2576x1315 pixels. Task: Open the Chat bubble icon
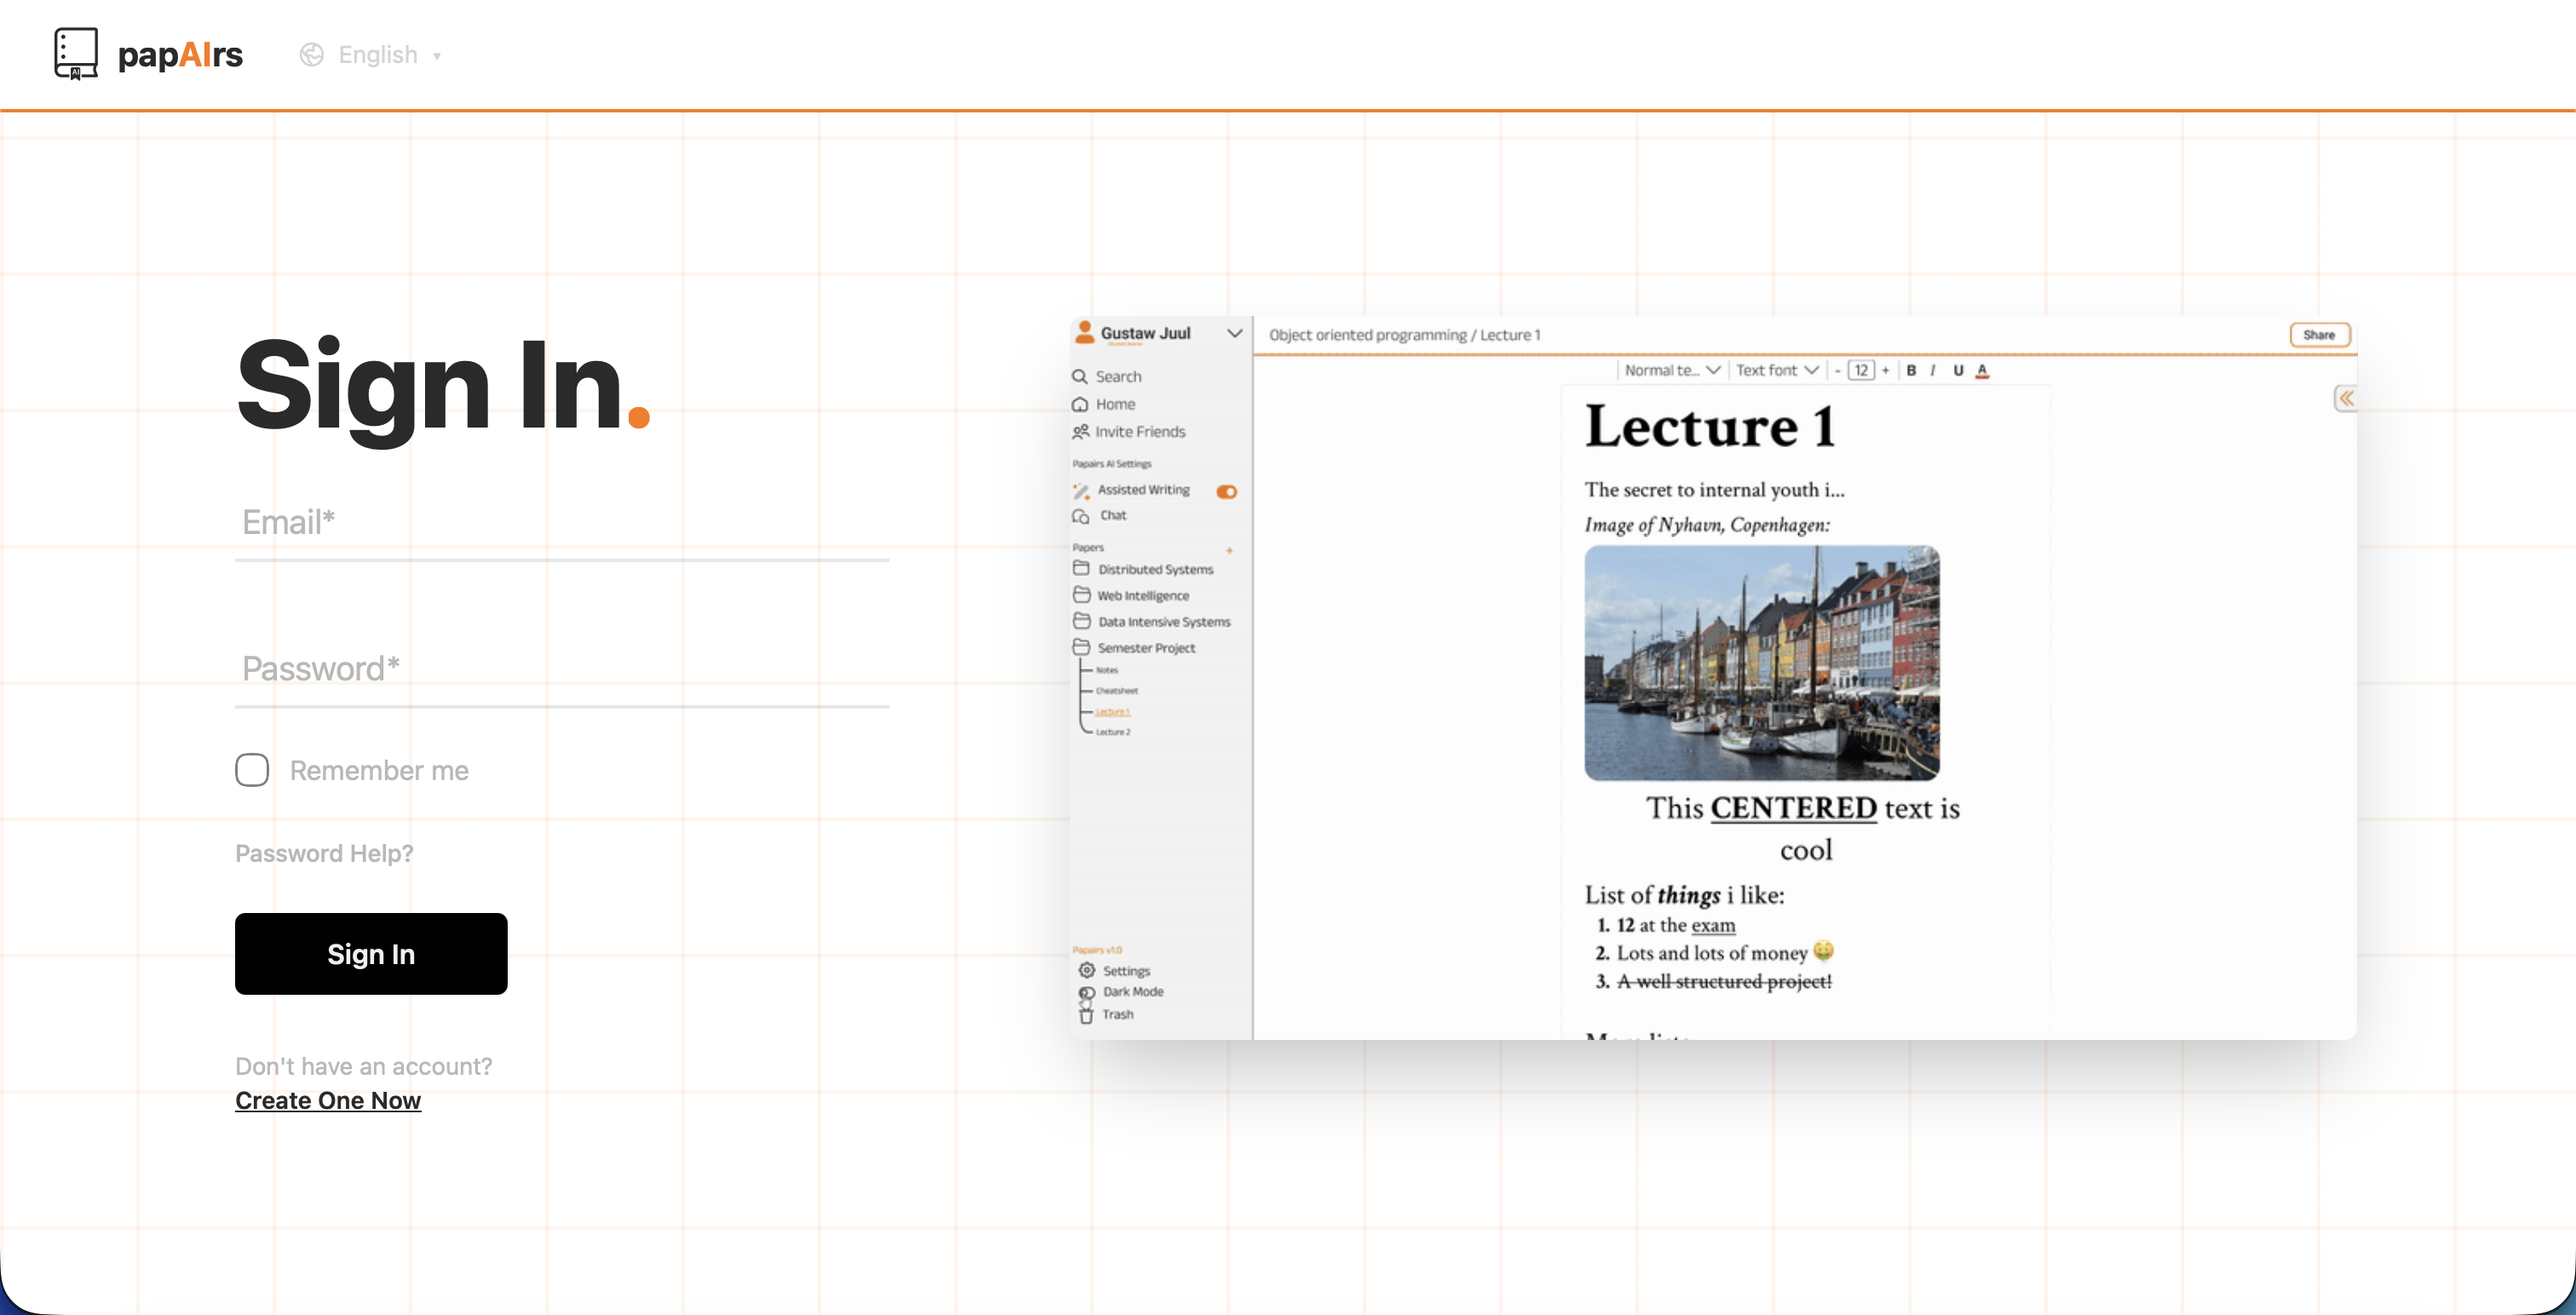[1081, 516]
